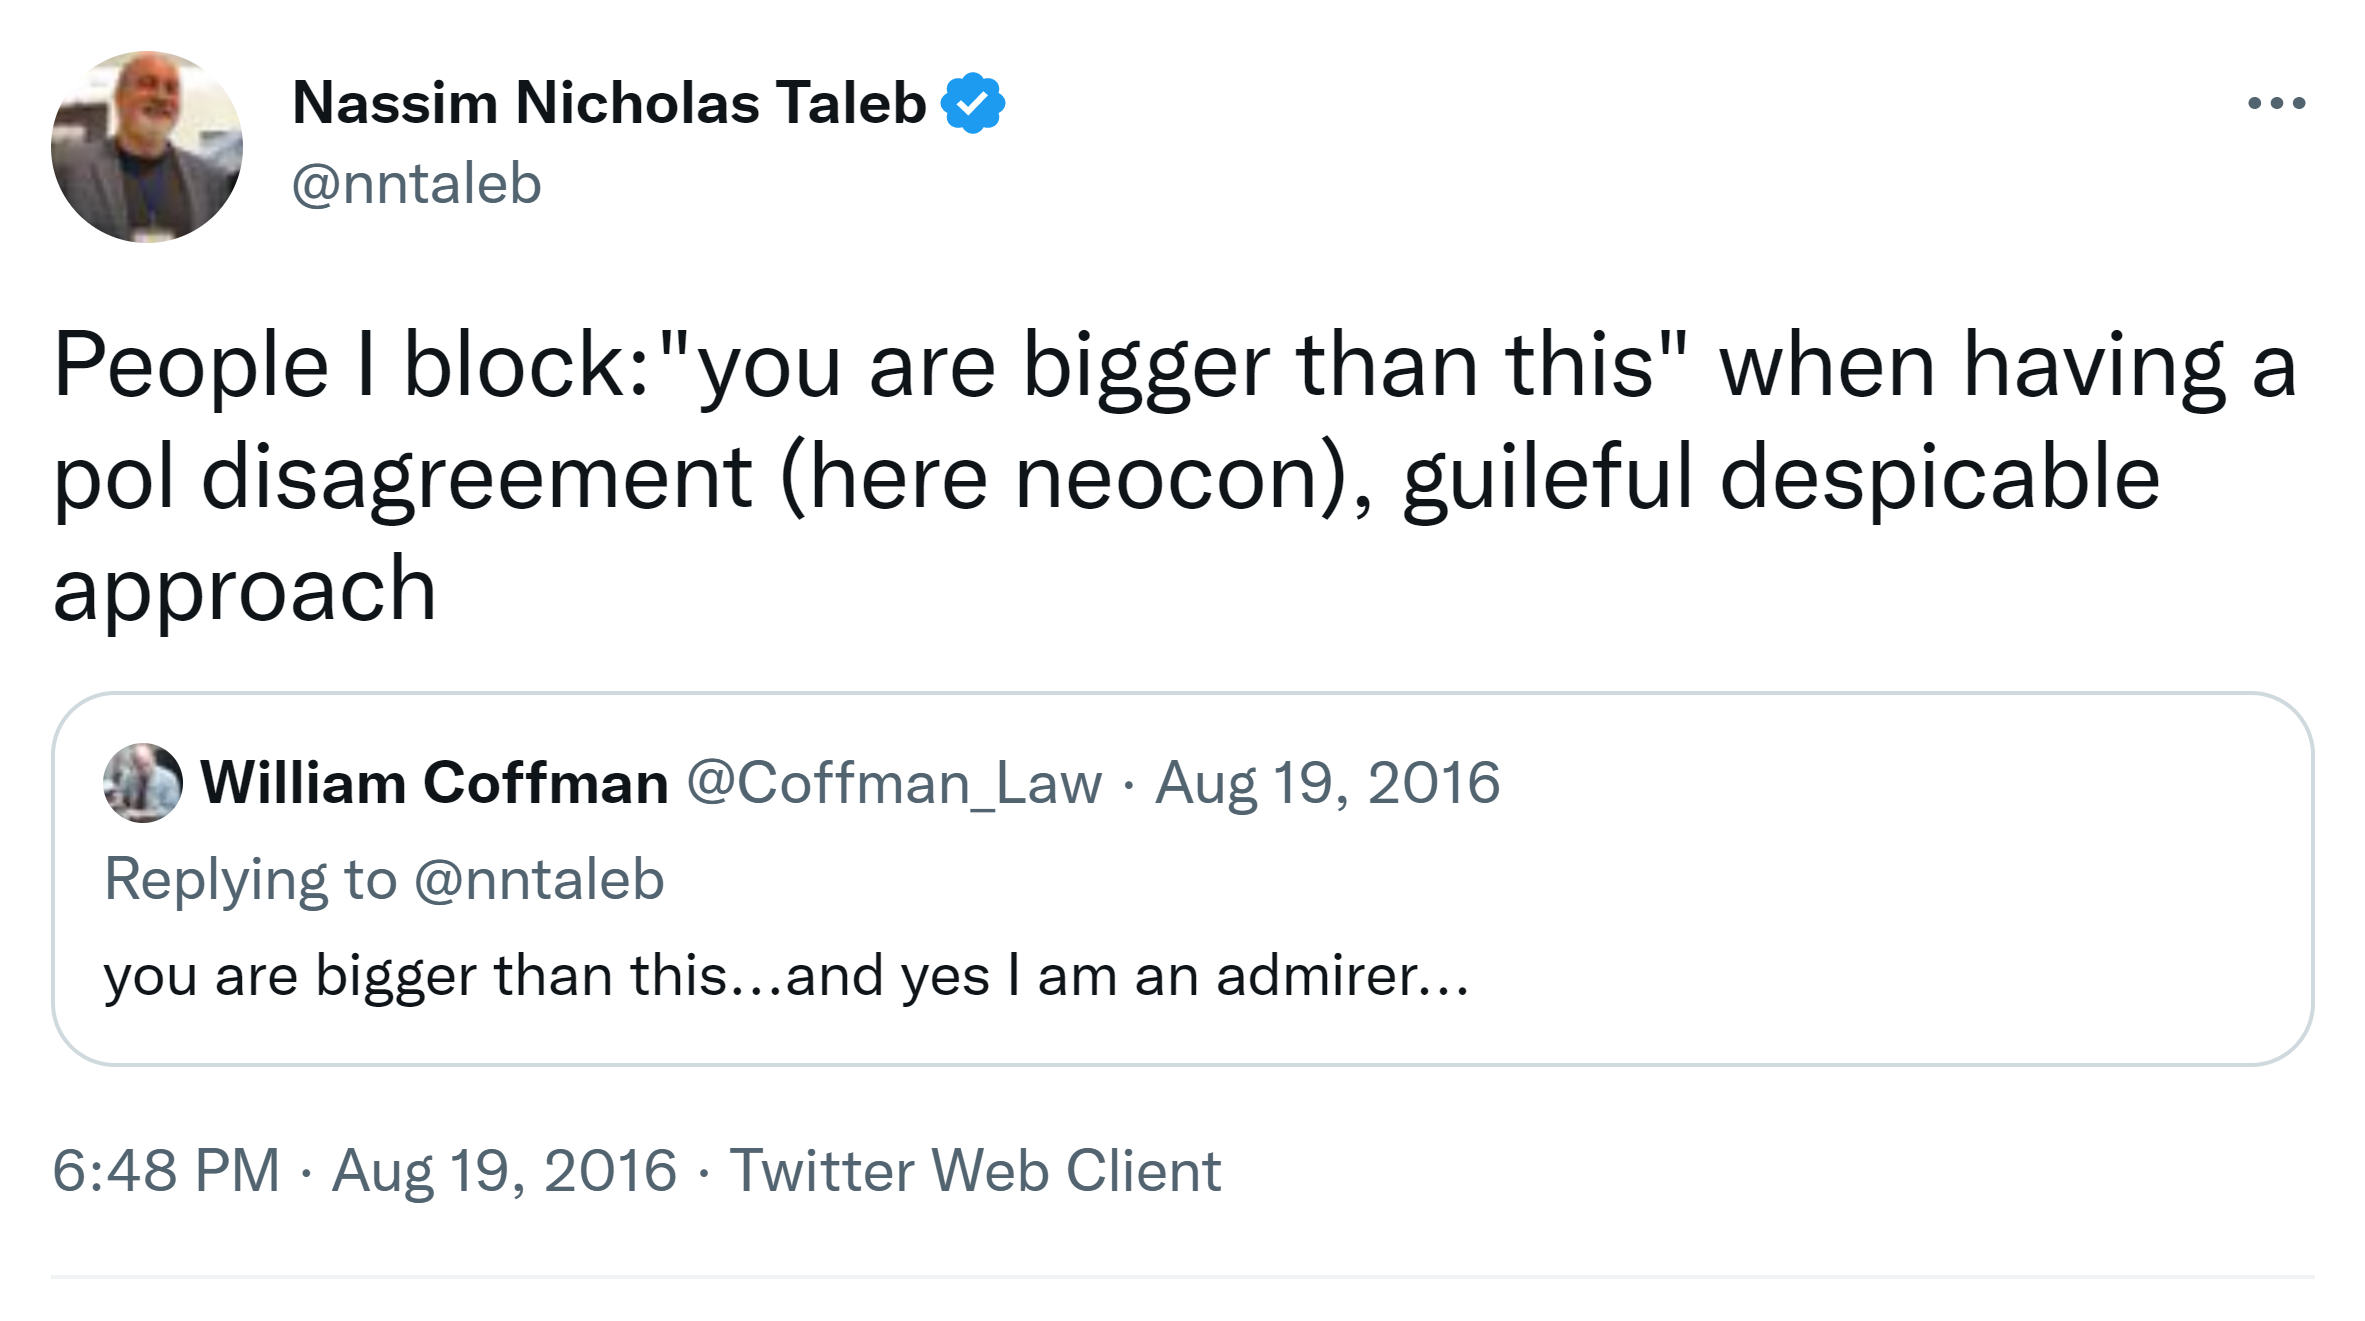Open the Twitter Web Client source link
Image resolution: width=2365 pixels, height=1321 pixels.
975,1171
